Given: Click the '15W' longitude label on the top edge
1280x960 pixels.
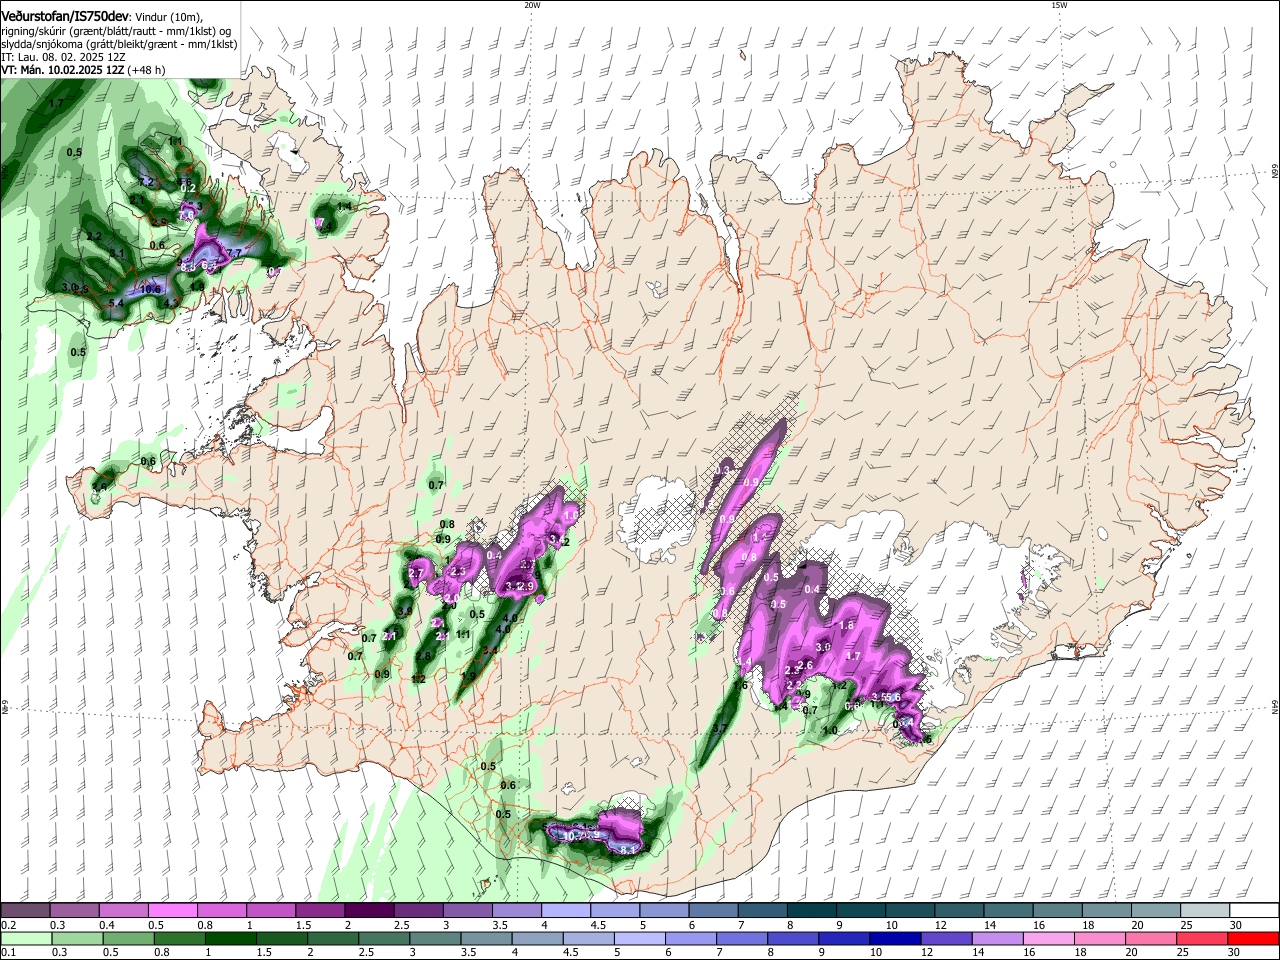Looking at the screenshot, I should [1059, 5].
